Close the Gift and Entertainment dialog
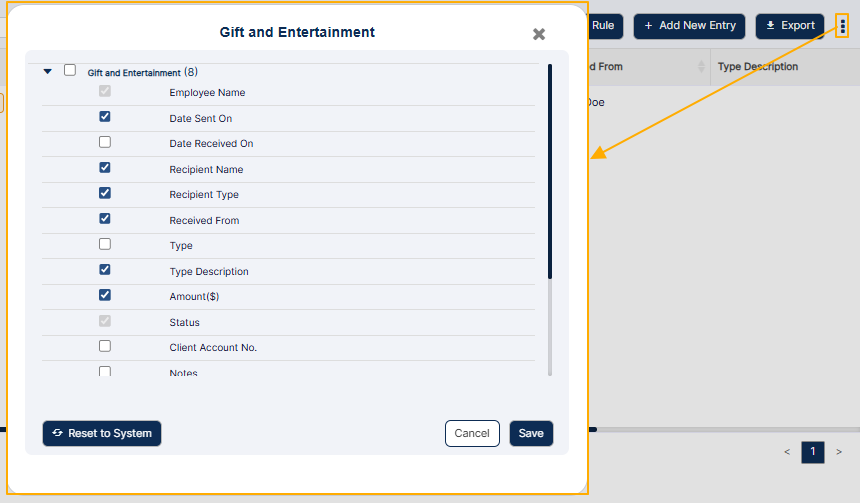This screenshot has height=503, width=860. click(x=539, y=35)
